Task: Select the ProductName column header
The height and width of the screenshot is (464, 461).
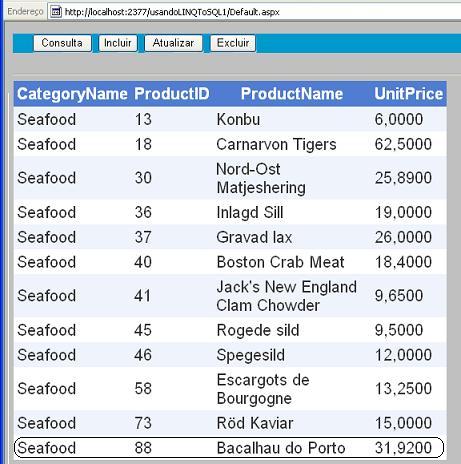Action: 292,94
